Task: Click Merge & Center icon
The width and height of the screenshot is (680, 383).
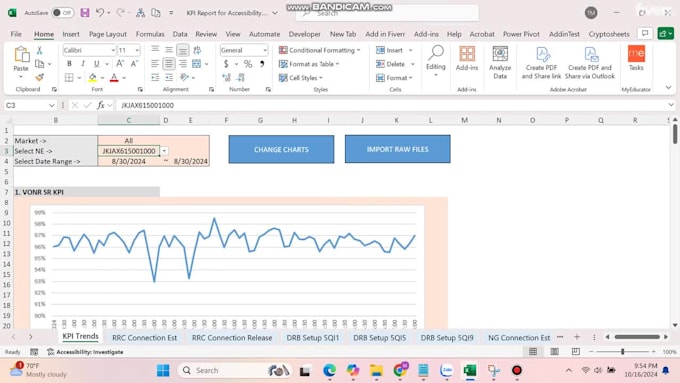Action: 196,64
